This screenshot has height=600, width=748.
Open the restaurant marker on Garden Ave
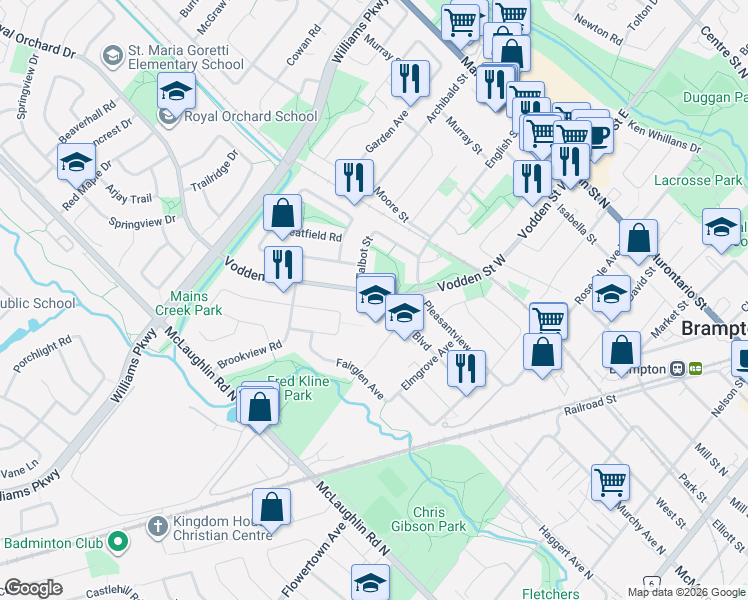[x=410, y=82]
